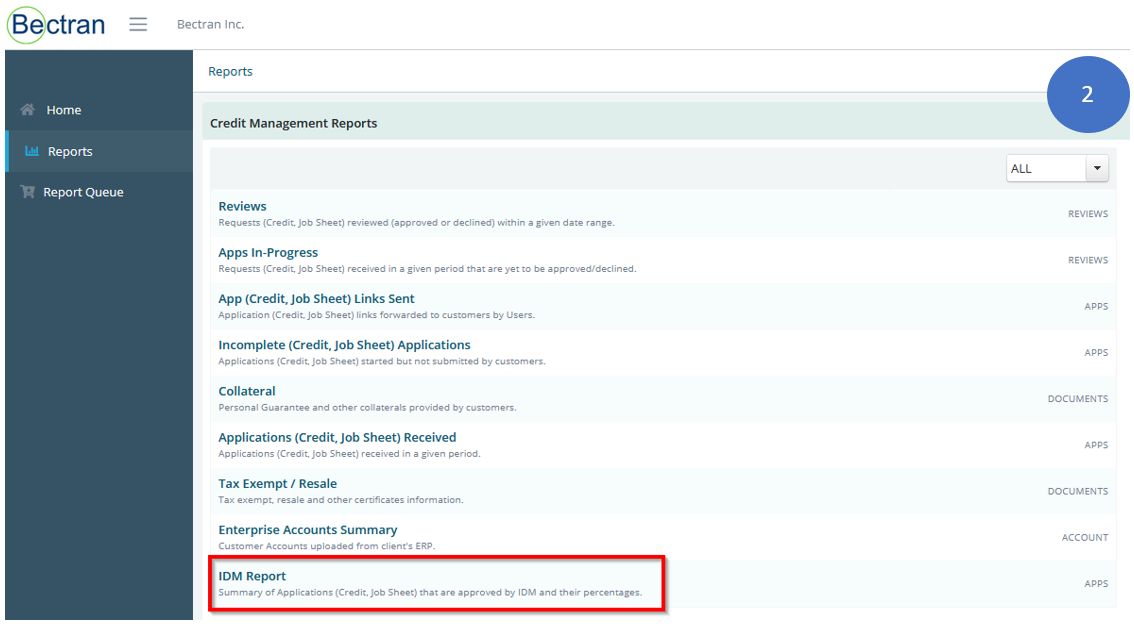Click REVIEWS tag on the Reviews row
This screenshot has width=1134, height=630.
[x=1088, y=214]
